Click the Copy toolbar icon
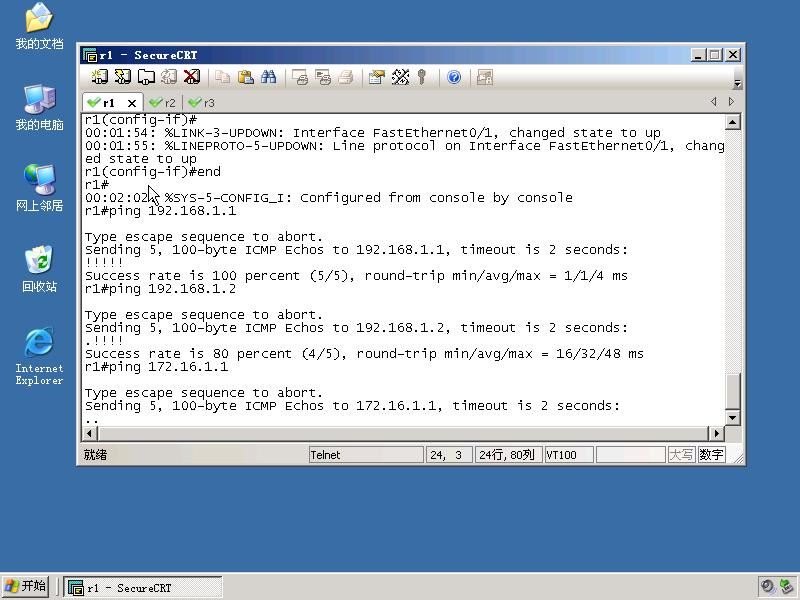Viewport: 800px width, 600px height. (x=222, y=77)
